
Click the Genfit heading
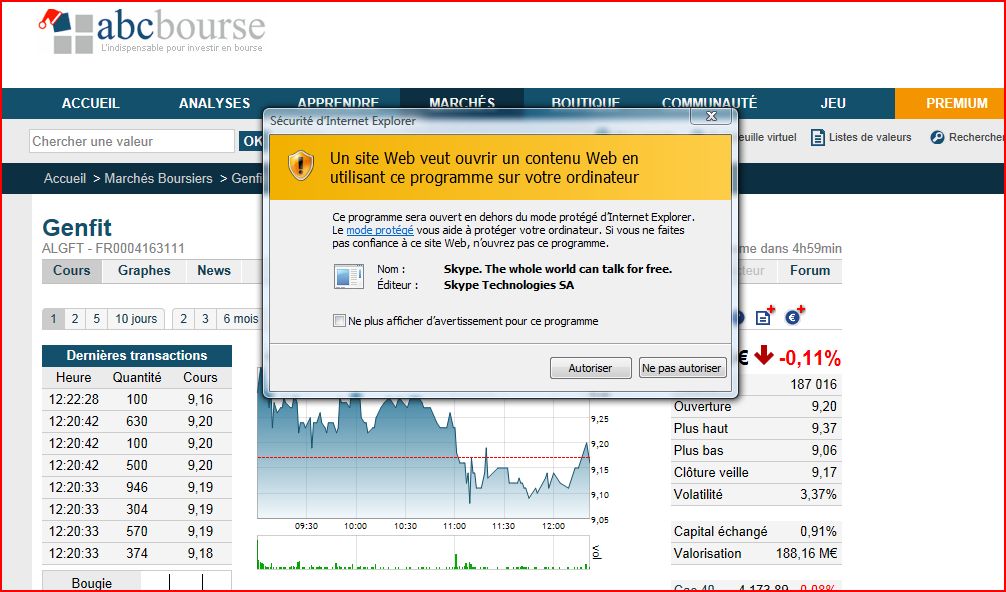coord(77,228)
